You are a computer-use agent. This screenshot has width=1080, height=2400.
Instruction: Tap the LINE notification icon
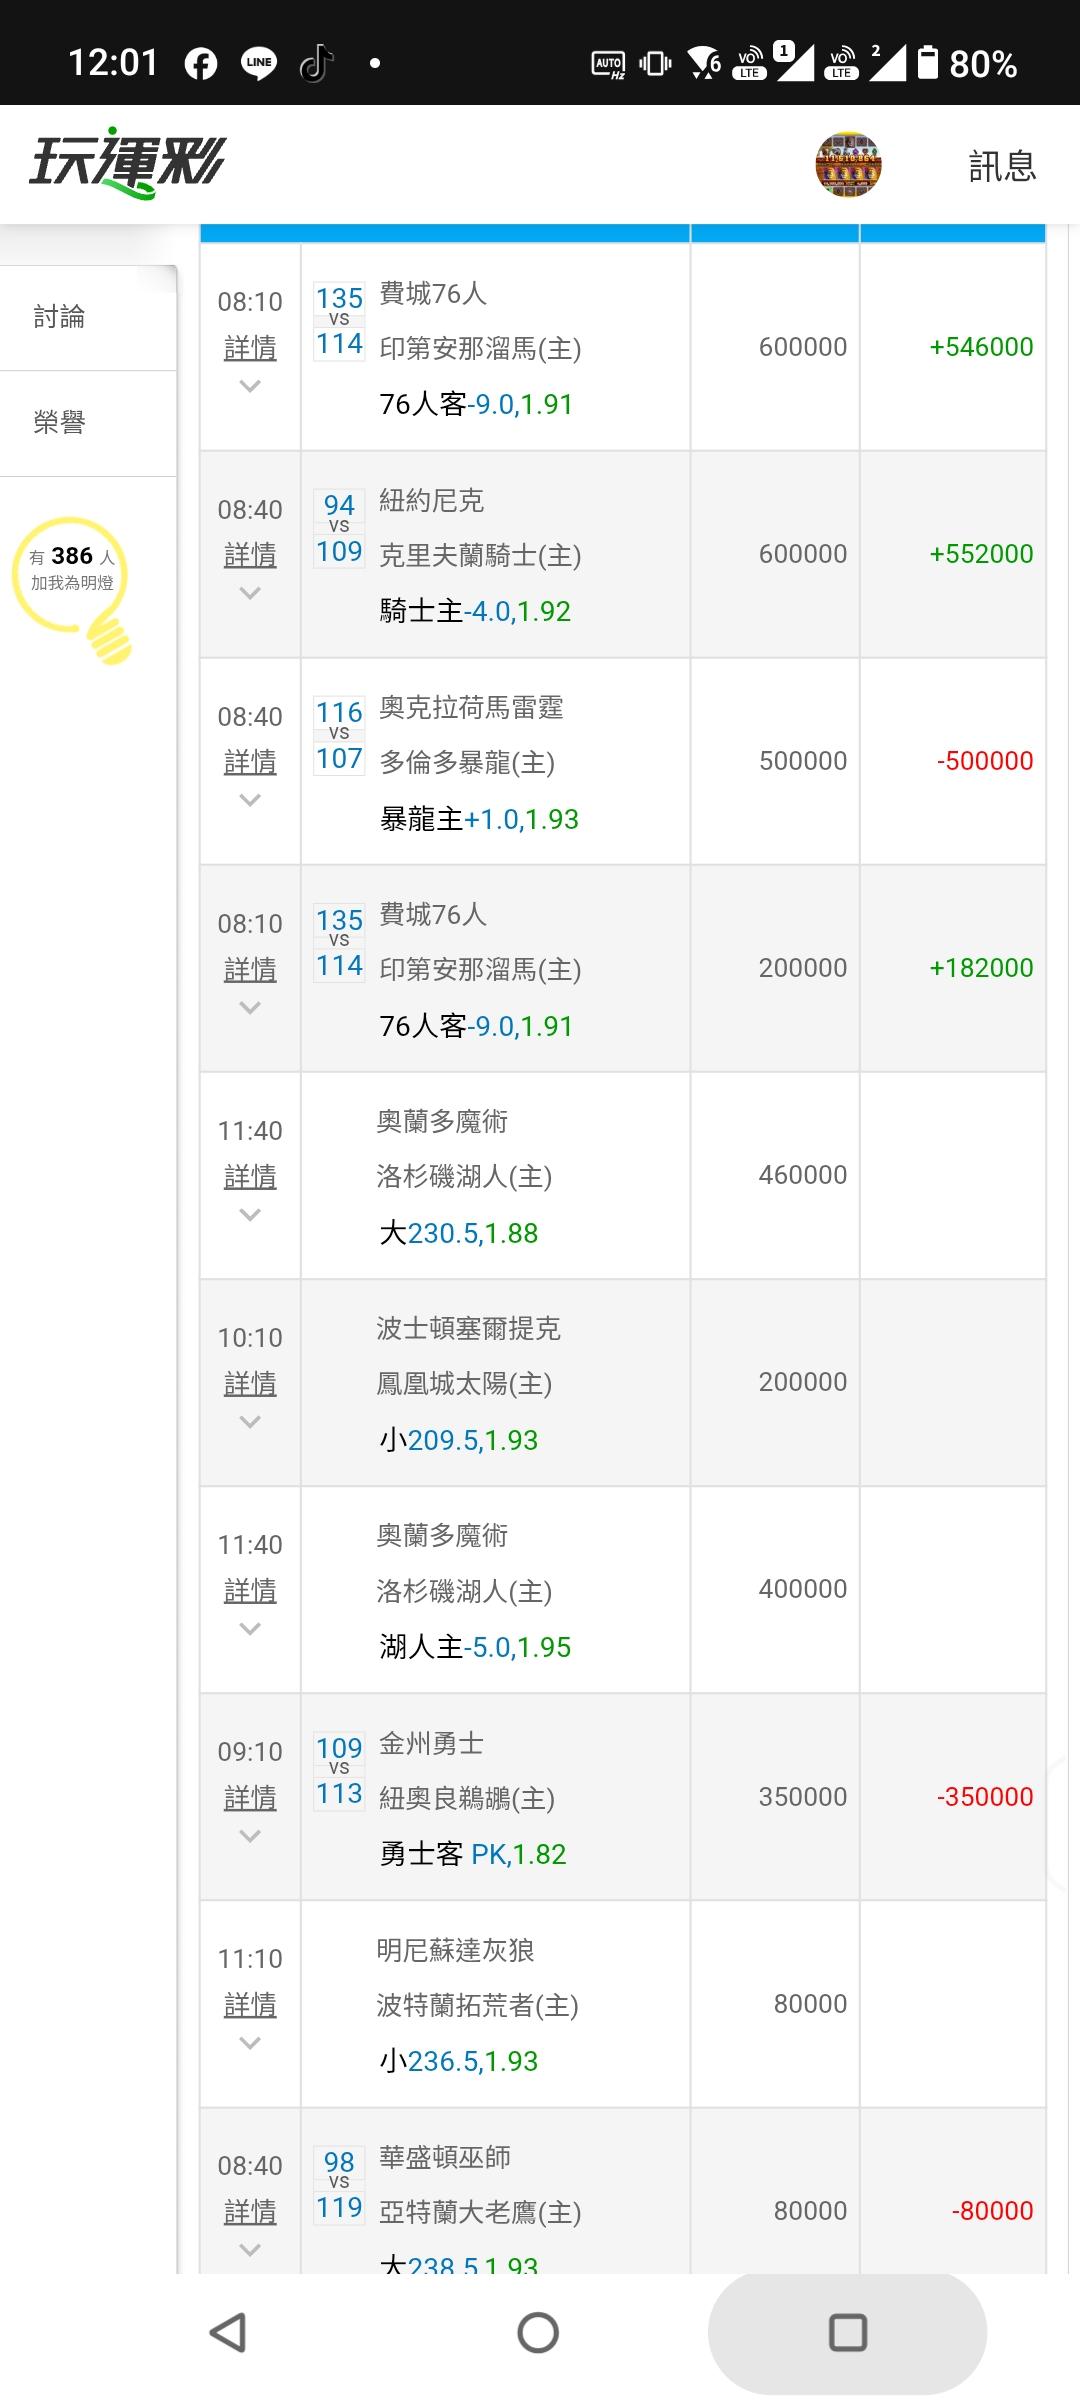tap(259, 64)
